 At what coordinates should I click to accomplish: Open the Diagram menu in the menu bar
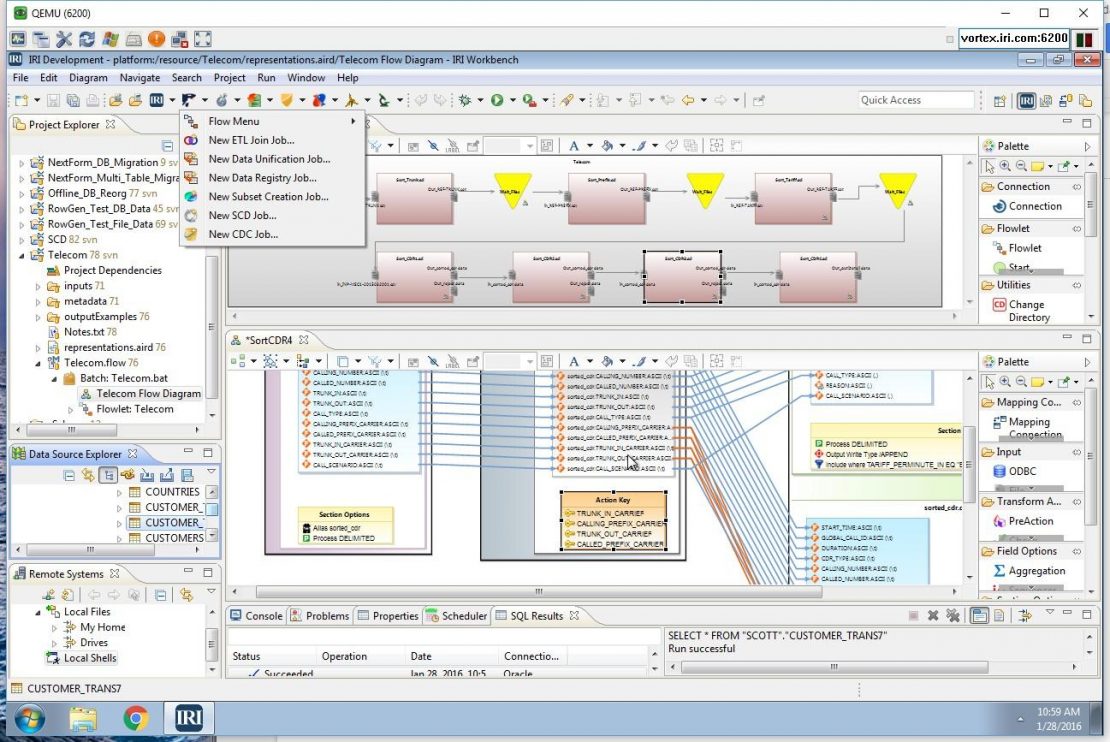point(88,78)
